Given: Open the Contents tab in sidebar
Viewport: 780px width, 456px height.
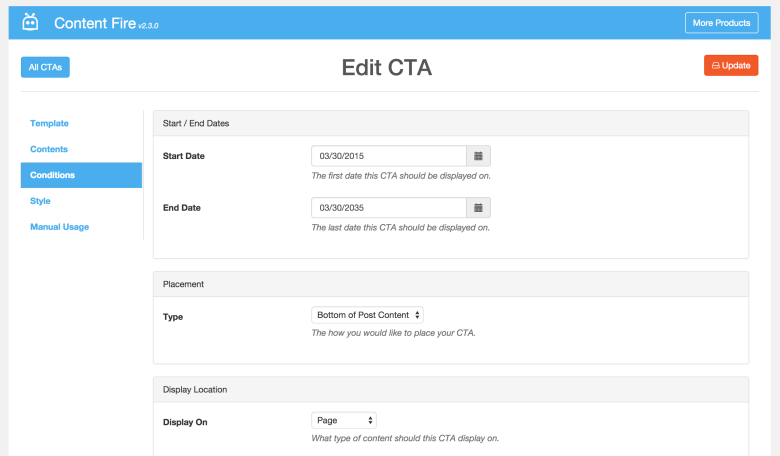Looking at the screenshot, I should point(50,149).
